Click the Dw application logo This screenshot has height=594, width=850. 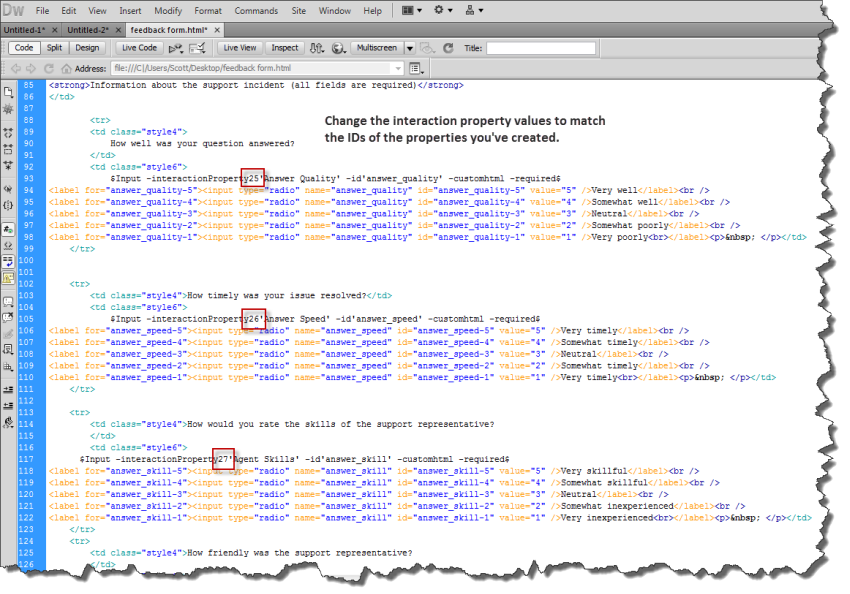(13, 10)
